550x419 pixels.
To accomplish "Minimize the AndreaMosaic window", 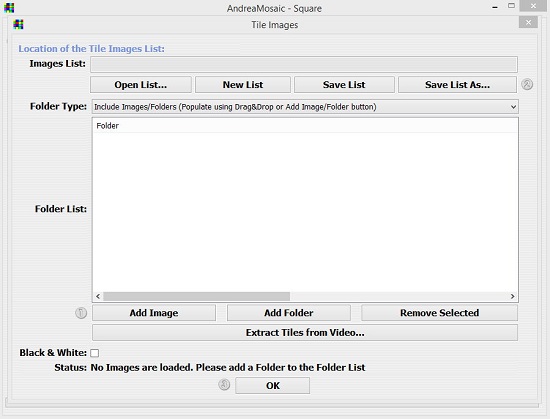I will pyautogui.click(x=495, y=7).
